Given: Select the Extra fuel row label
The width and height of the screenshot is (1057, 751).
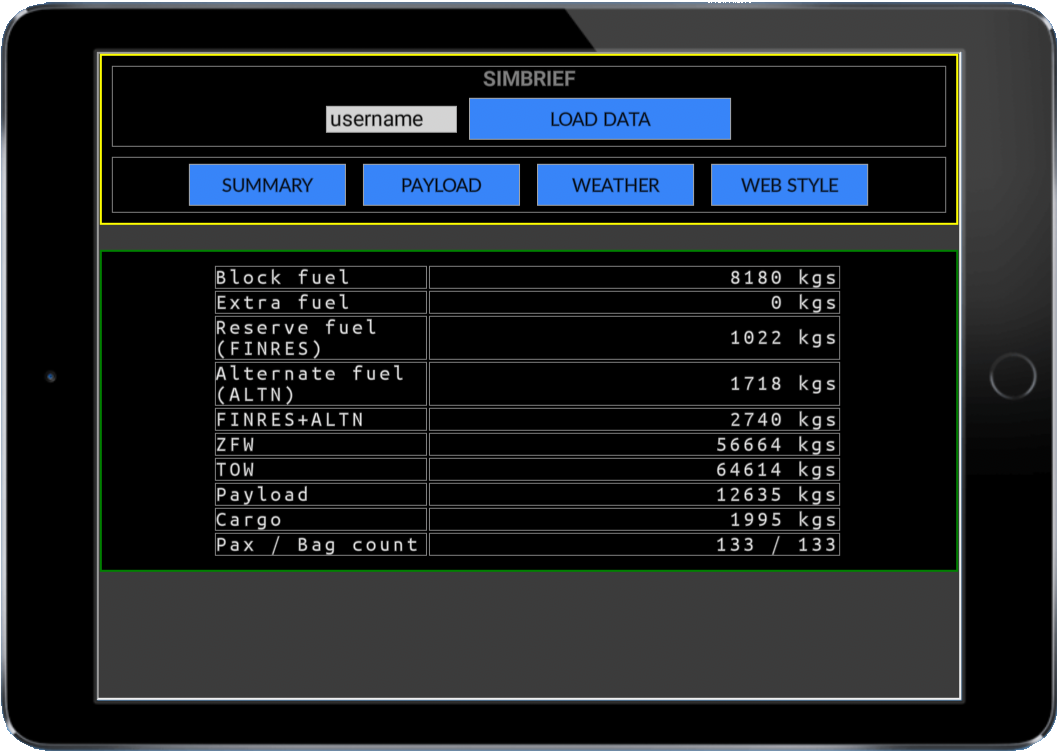Looking at the screenshot, I should (x=321, y=302).
